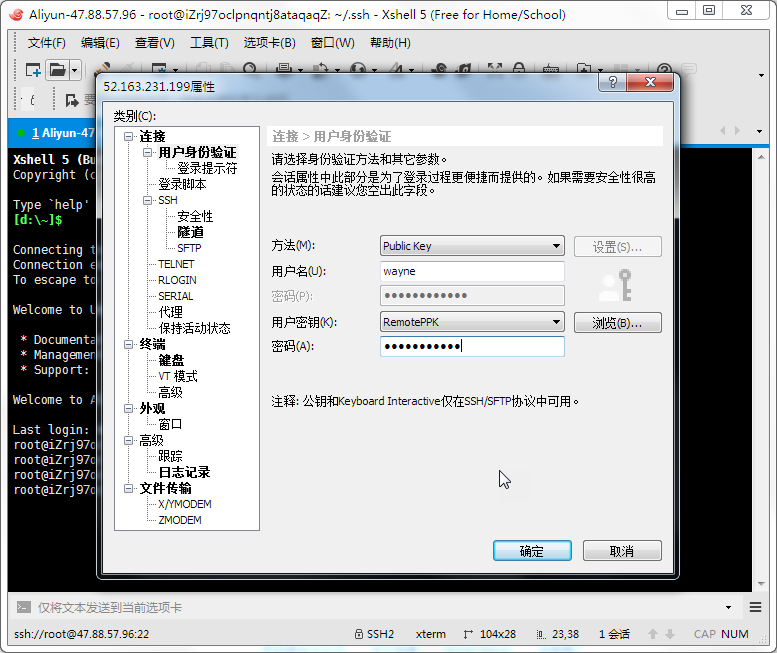Collapse the 外观 tree node
Screen dimensions: 777x653
pyautogui.click(x=129, y=408)
